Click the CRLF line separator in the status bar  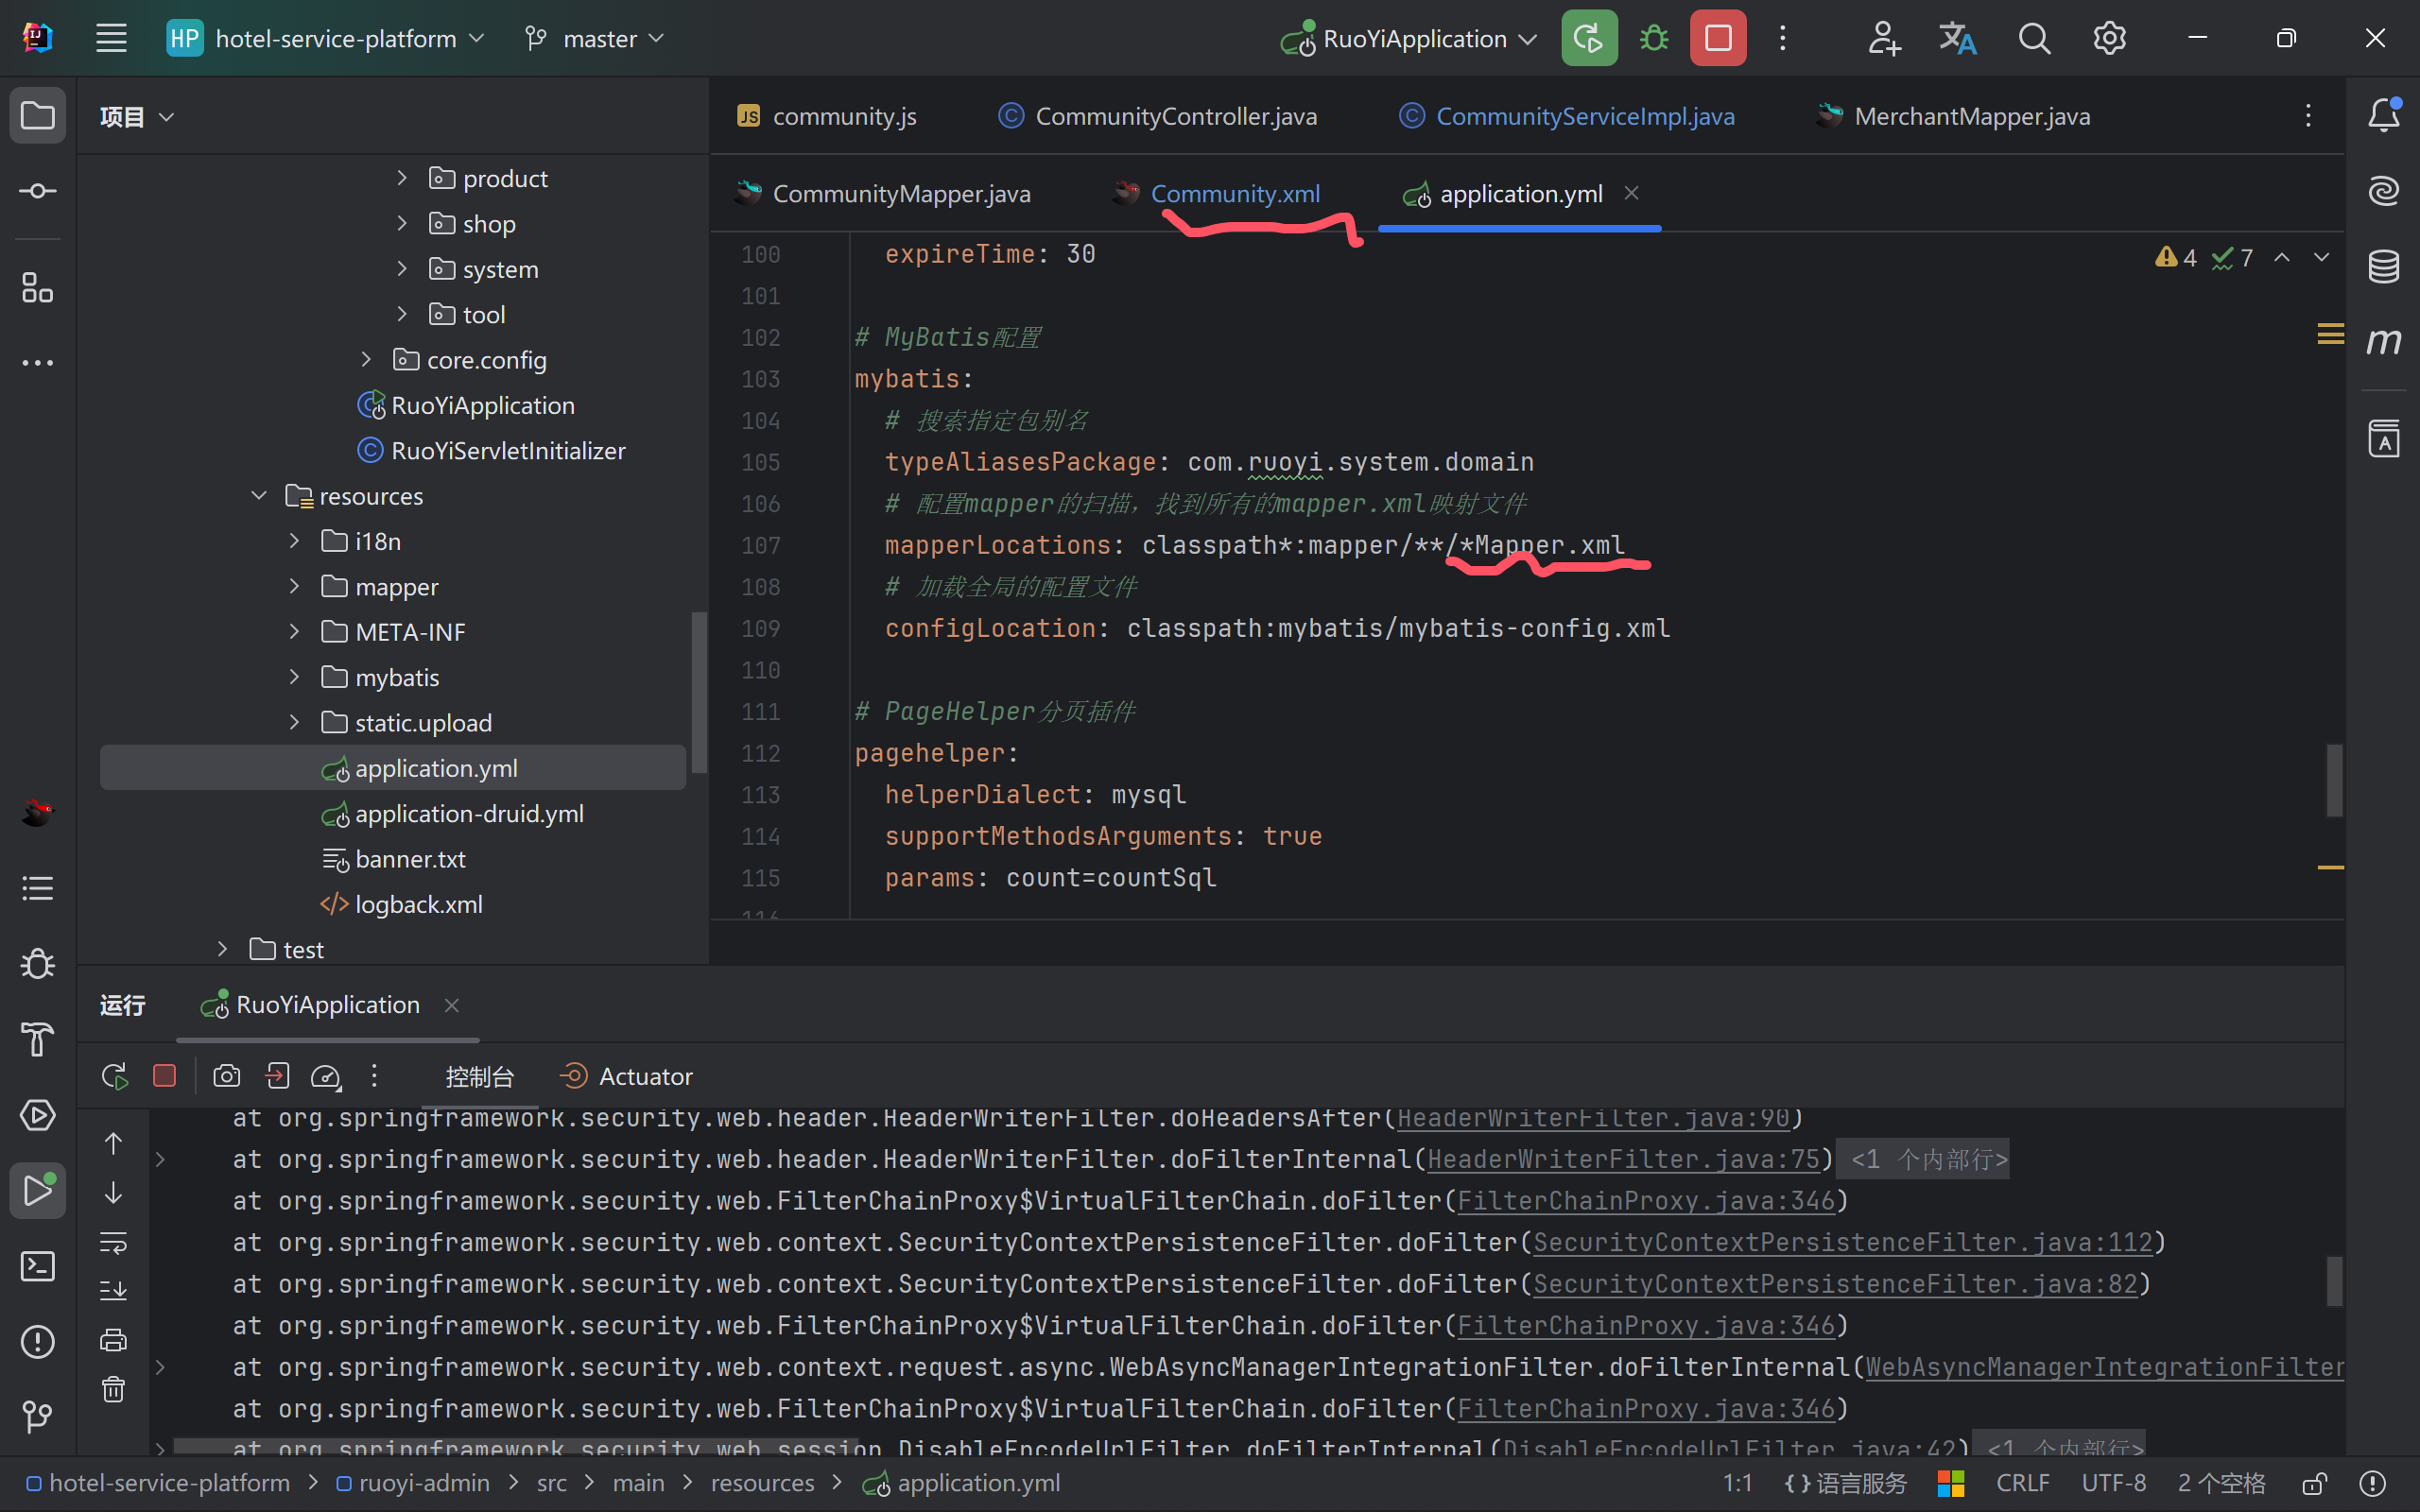click(x=2022, y=1483)
